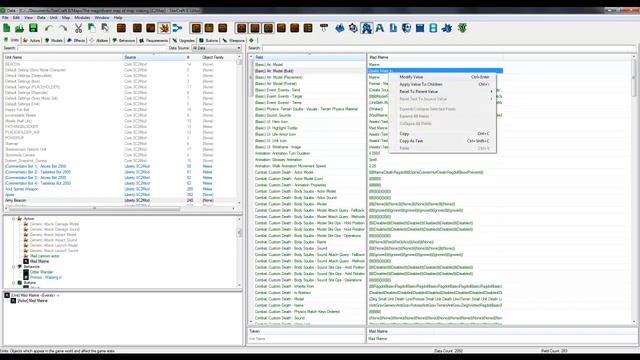The image size is (640, 360).
Task: Switch to the Units tab
Action: point(11,40)
